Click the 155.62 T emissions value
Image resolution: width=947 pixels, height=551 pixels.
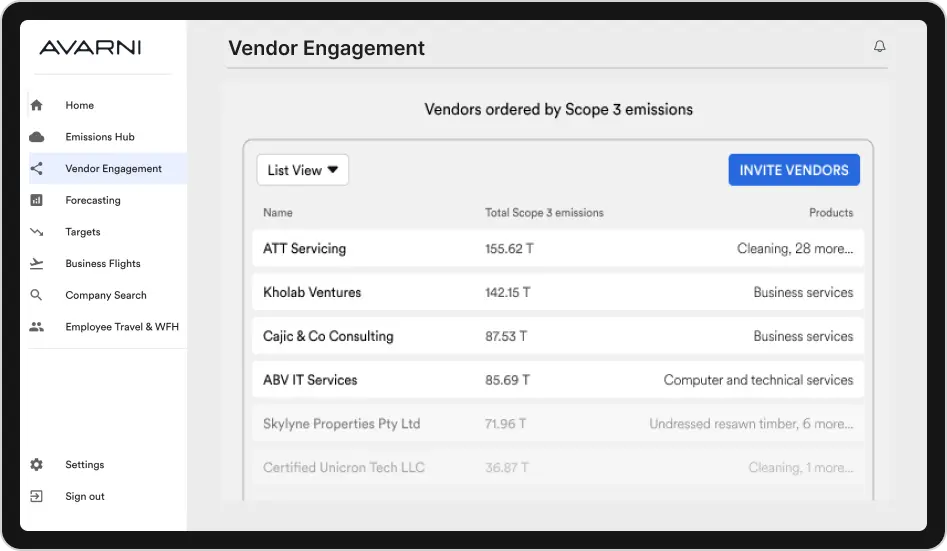click(x=509, y=249)
